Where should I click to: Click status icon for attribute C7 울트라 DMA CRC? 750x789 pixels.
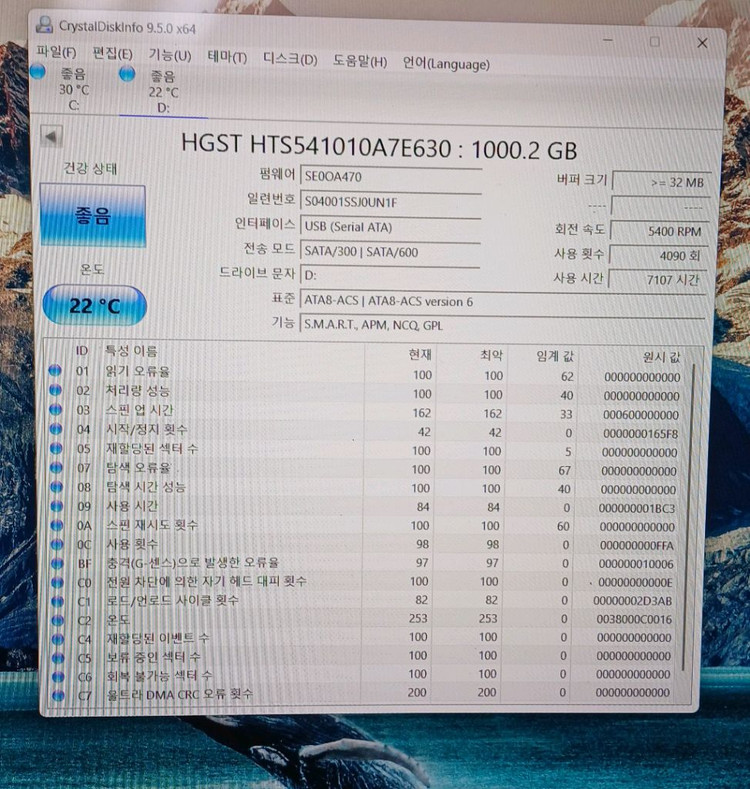click(x=58, y=696)
